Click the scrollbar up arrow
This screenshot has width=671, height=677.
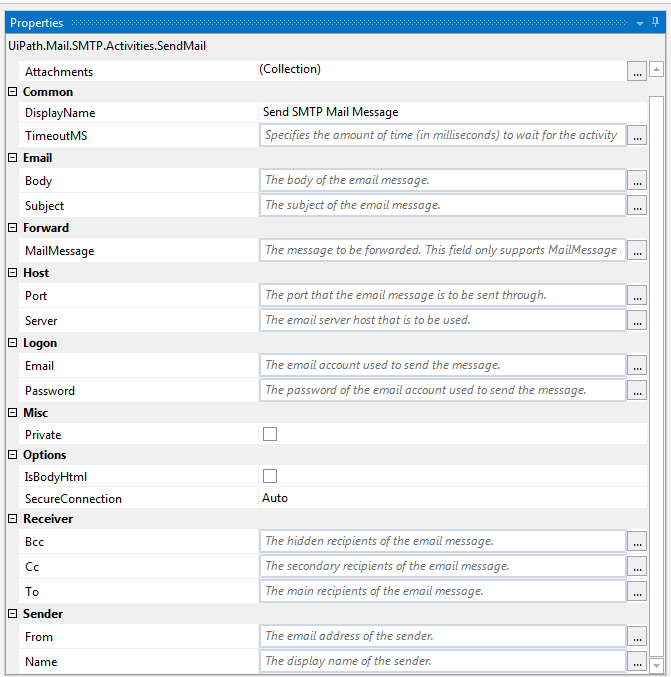point(656,69)
